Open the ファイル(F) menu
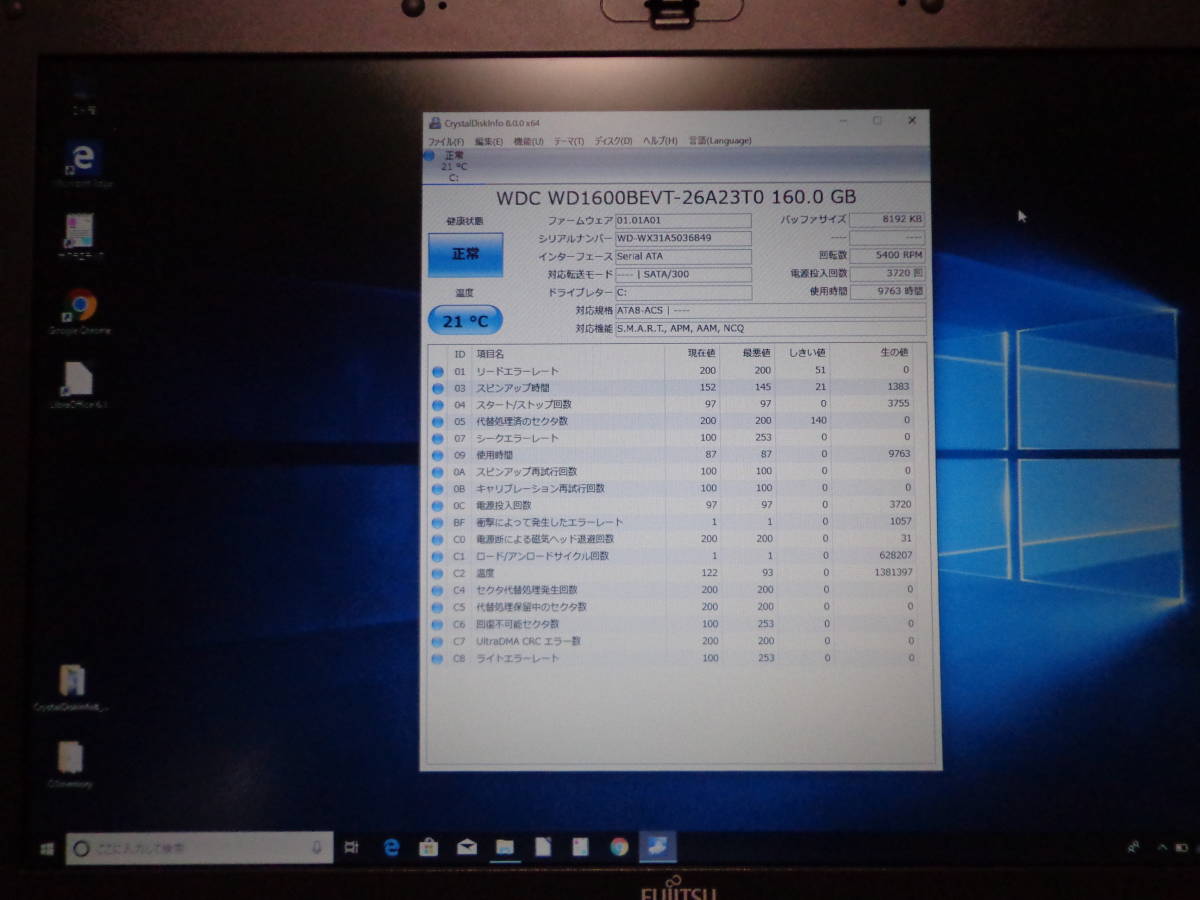1200x900 pixels. 446,141
